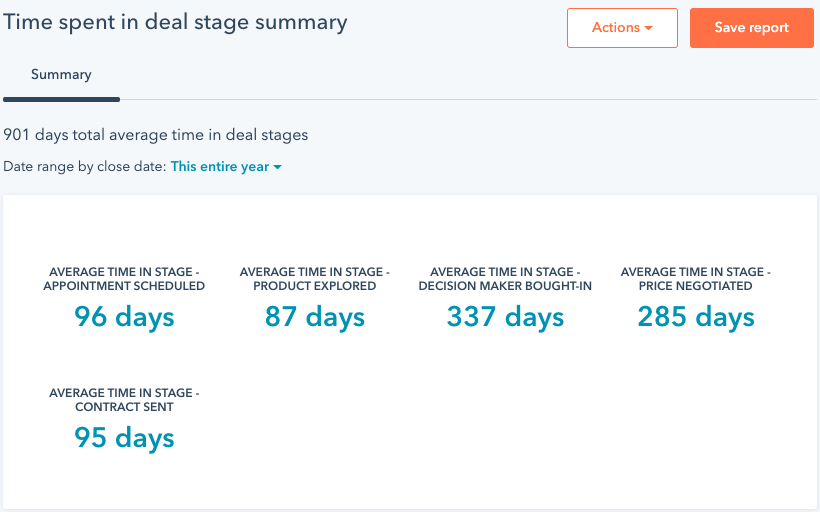Click the 'Date range by close date' label
The image size is (820, 512).
click(x=84, y=167)
